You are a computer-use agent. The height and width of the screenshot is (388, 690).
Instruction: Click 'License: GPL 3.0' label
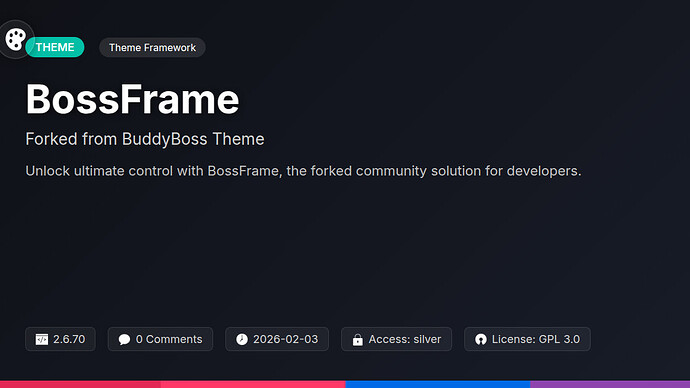click(536, 339)
